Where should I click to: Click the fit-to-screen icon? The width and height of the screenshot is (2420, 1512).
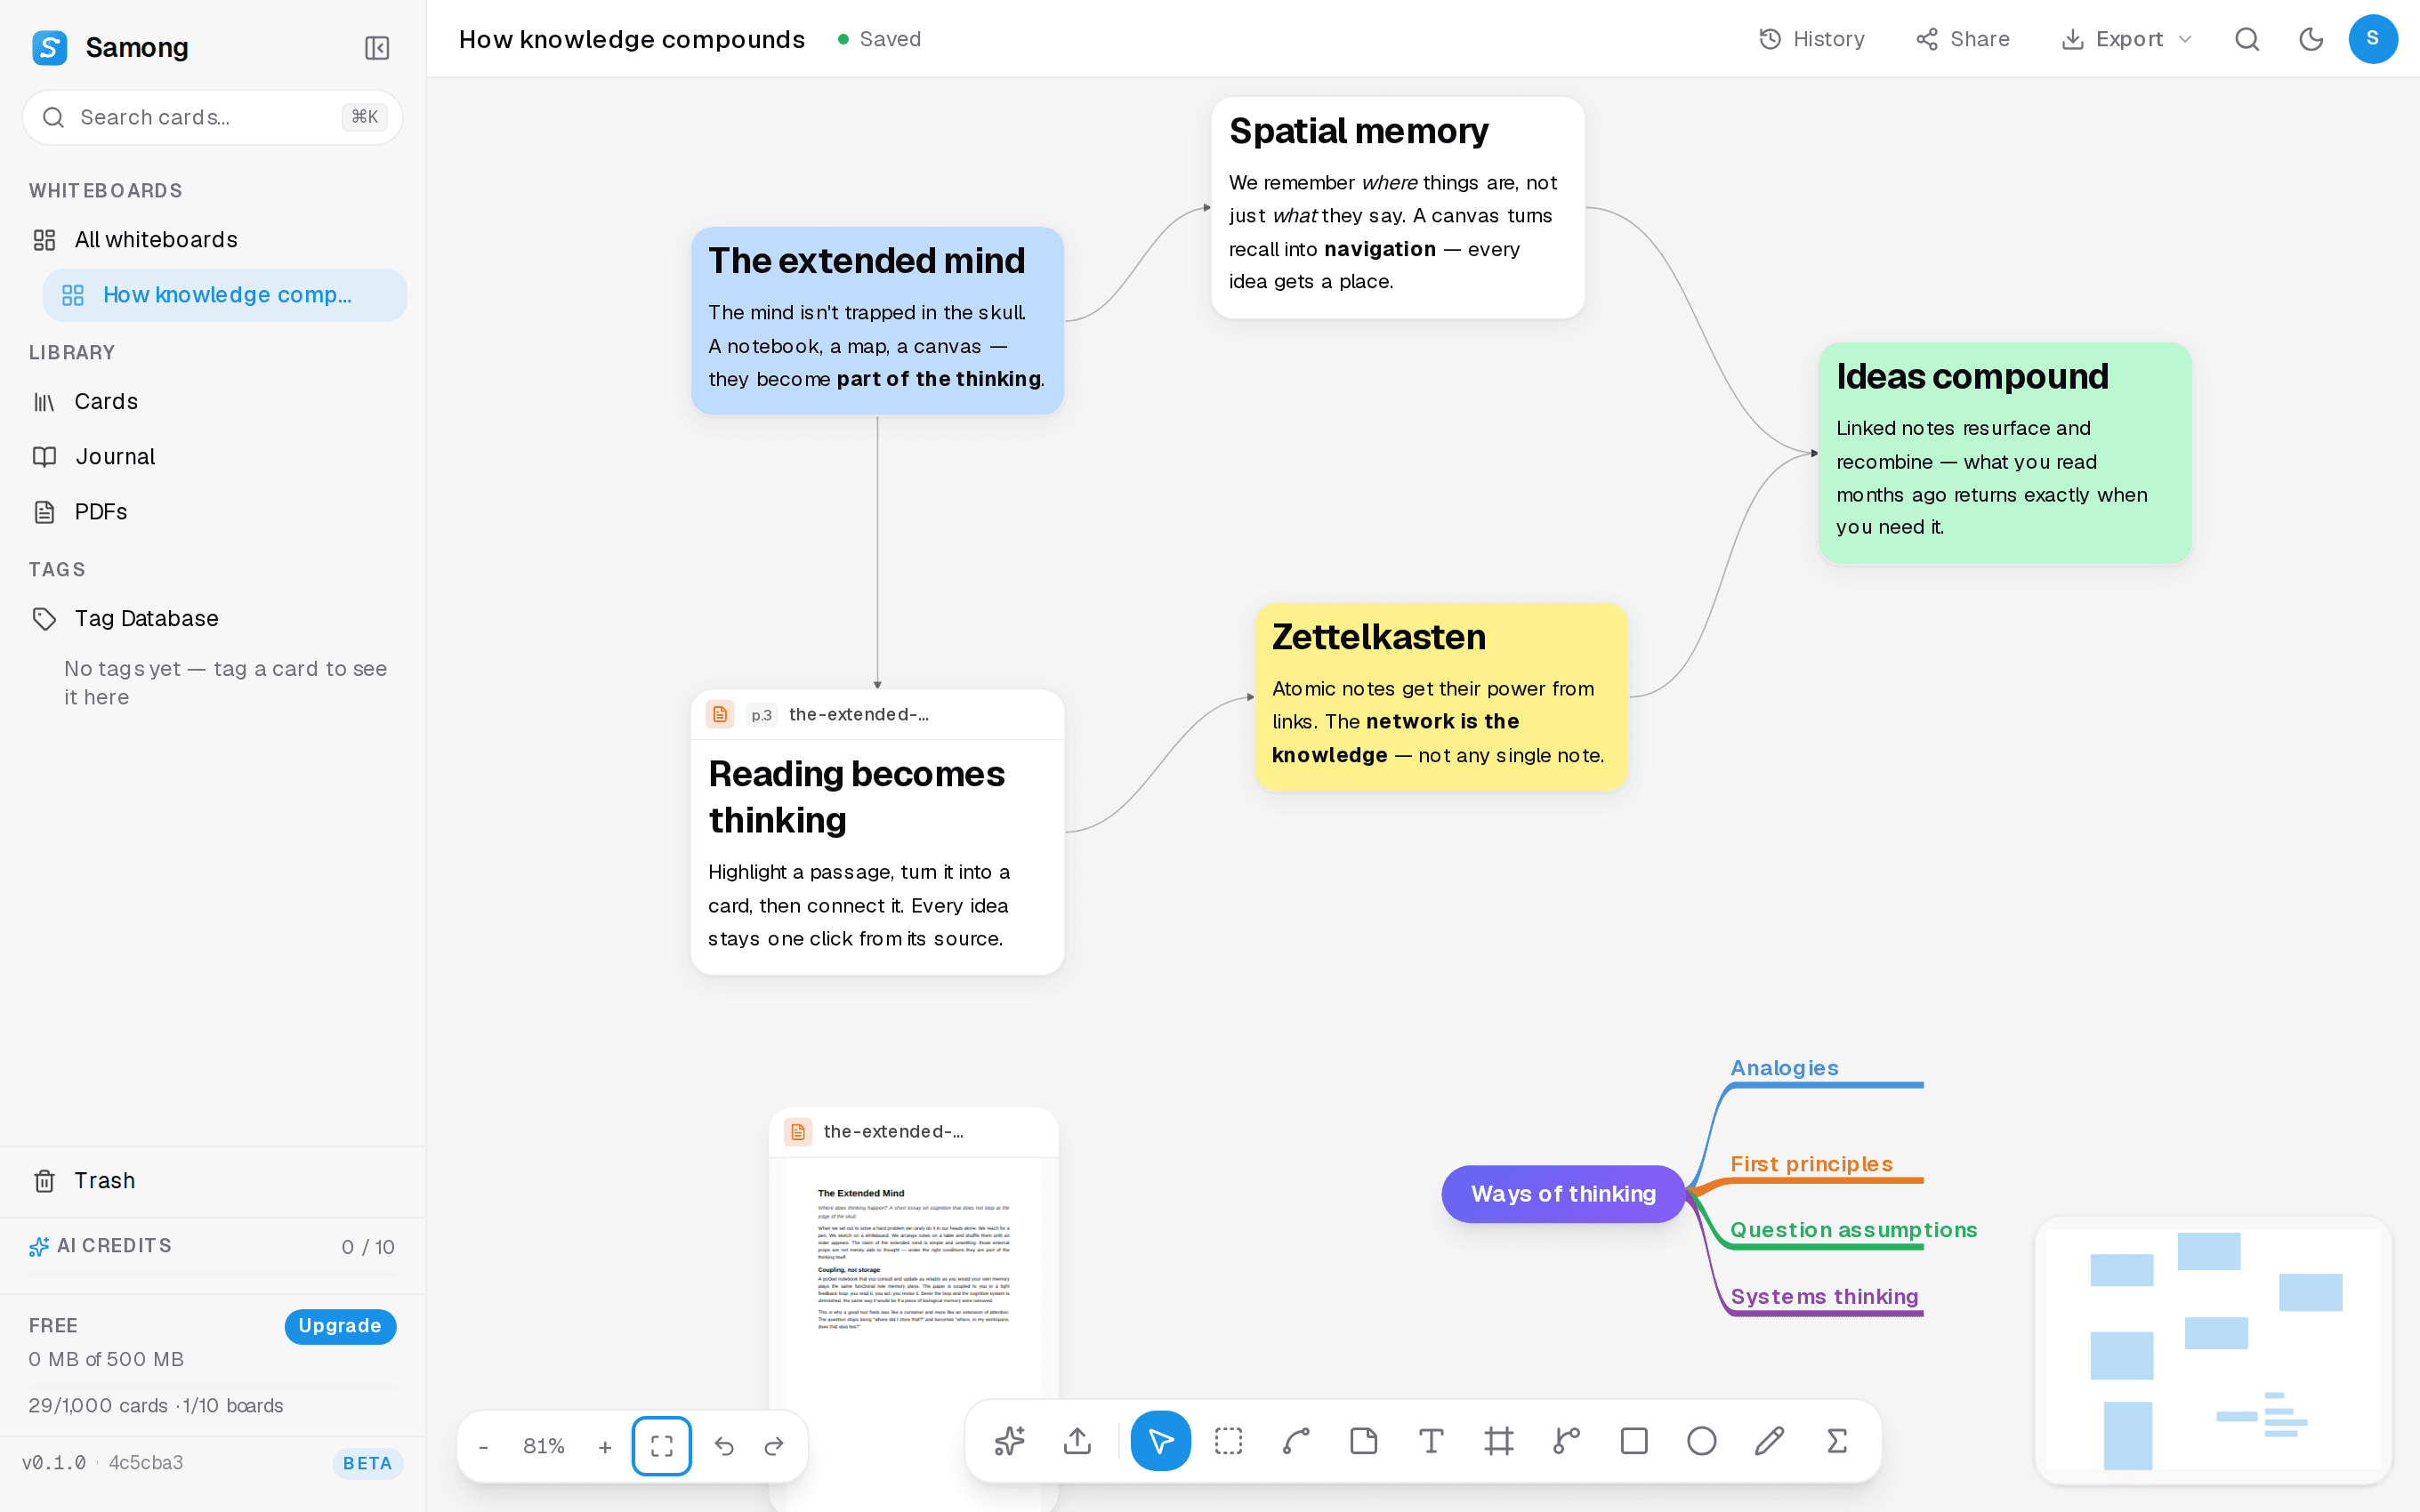(x=662, y=1446)
